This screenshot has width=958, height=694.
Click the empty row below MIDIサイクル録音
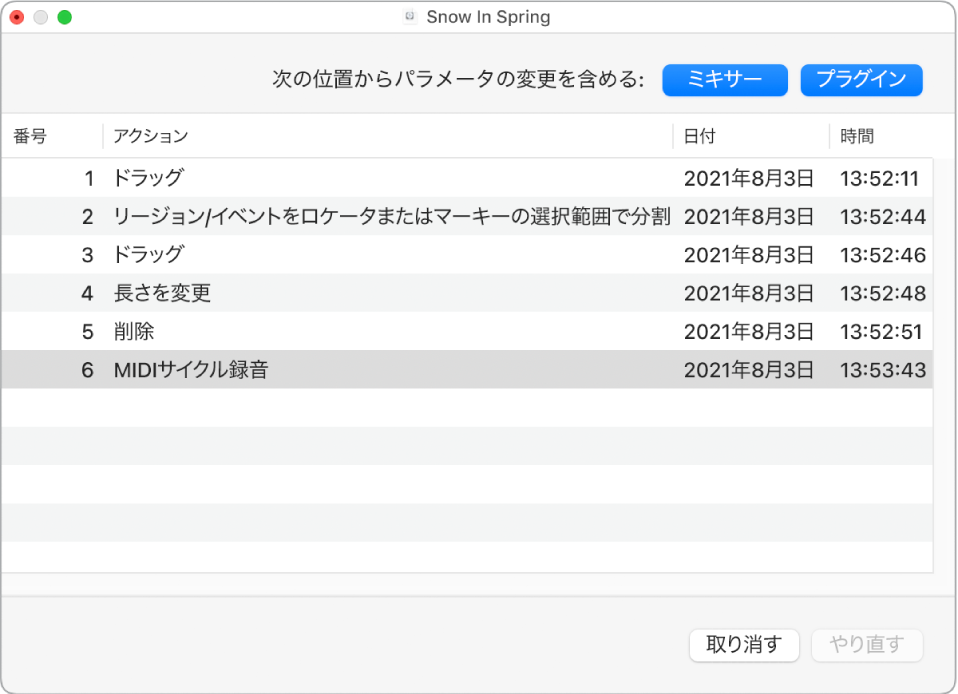coord(400,408)
